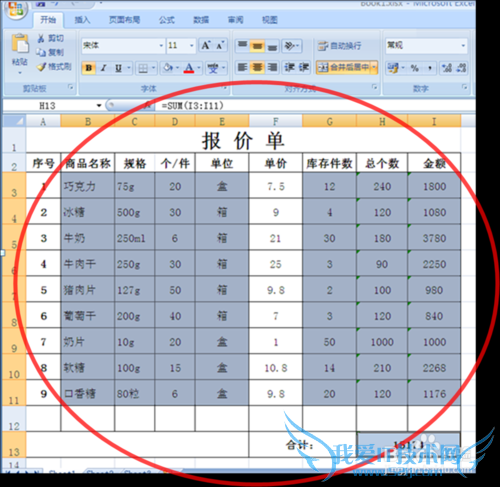Toggle 合并后居中 merge and center
Screen dimensions: 500x487
click(x=343, y=68)
